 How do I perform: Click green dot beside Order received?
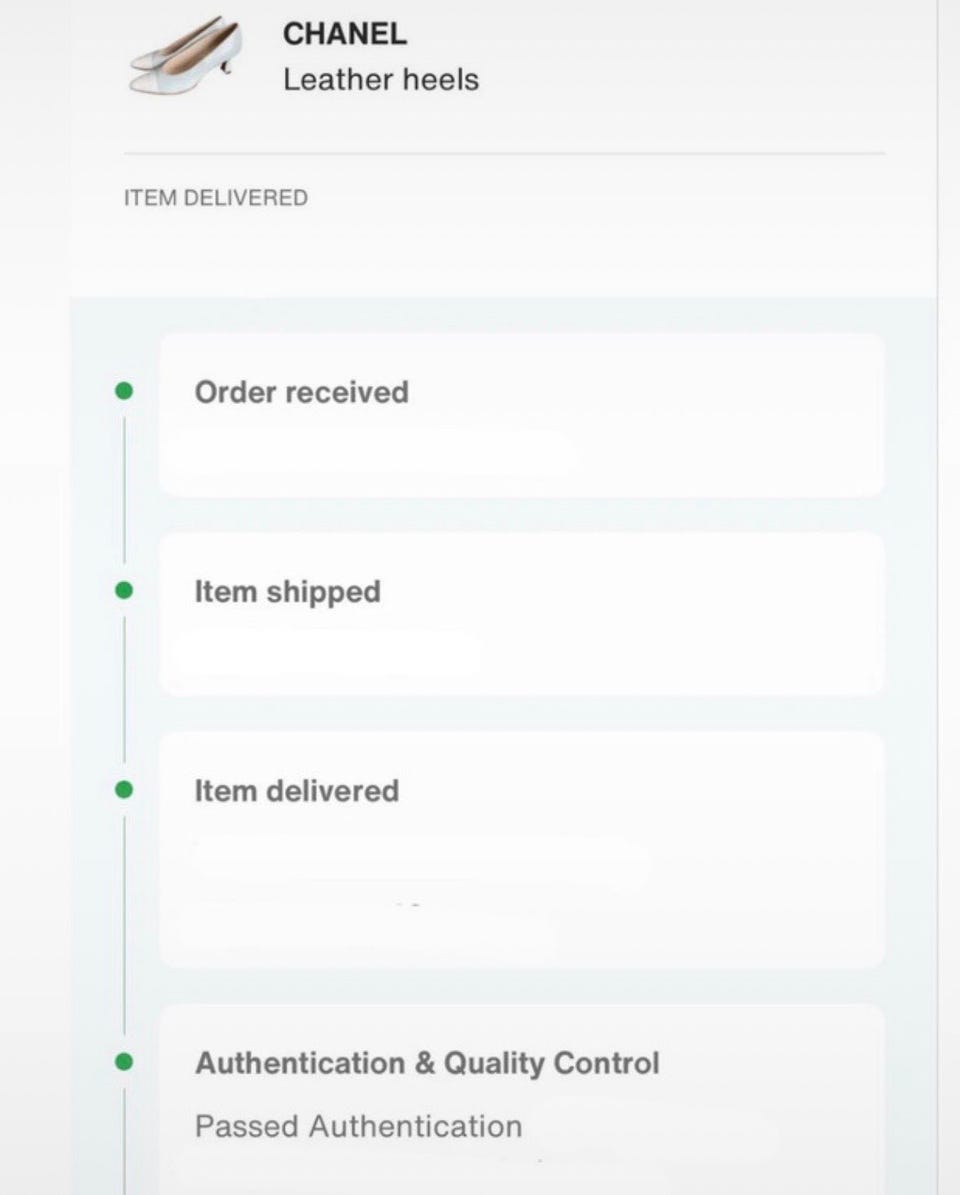coord(124,391)
